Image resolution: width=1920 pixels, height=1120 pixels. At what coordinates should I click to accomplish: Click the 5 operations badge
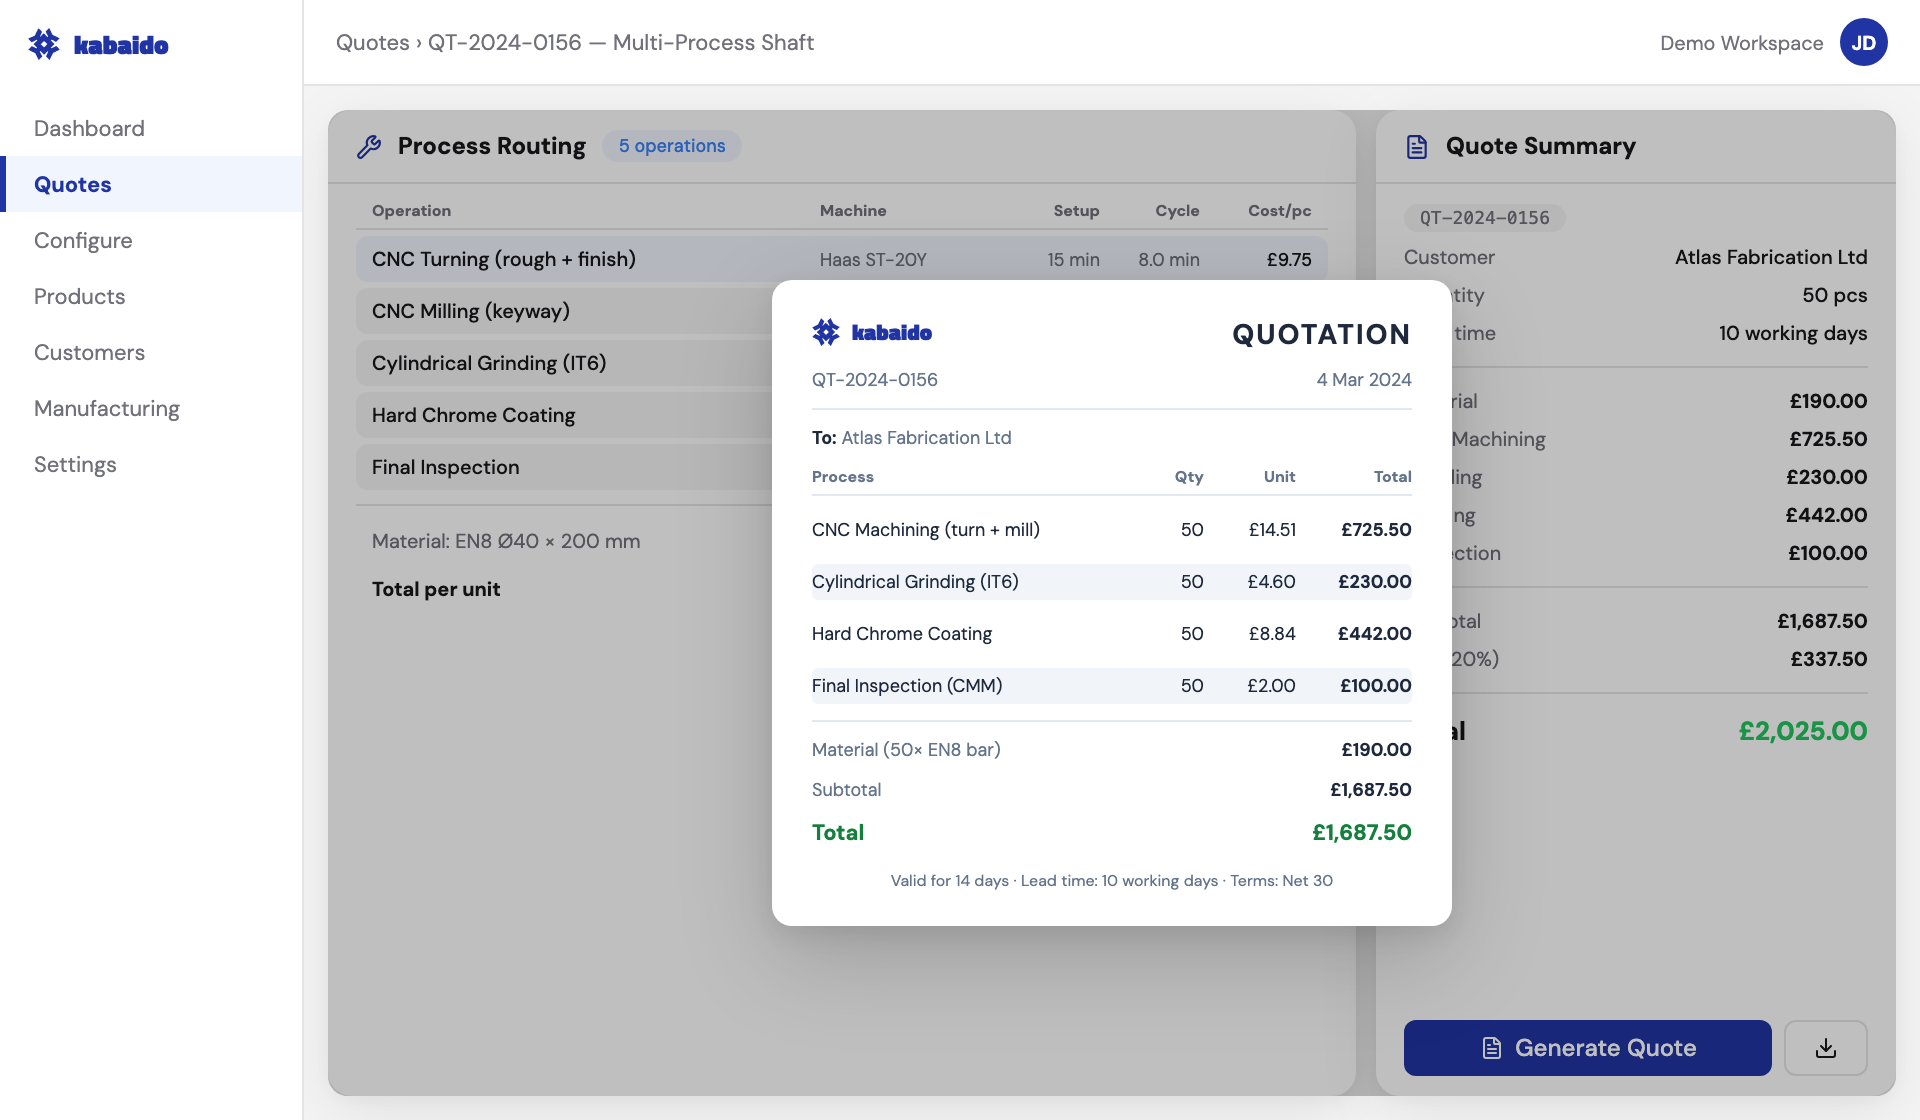671,146
